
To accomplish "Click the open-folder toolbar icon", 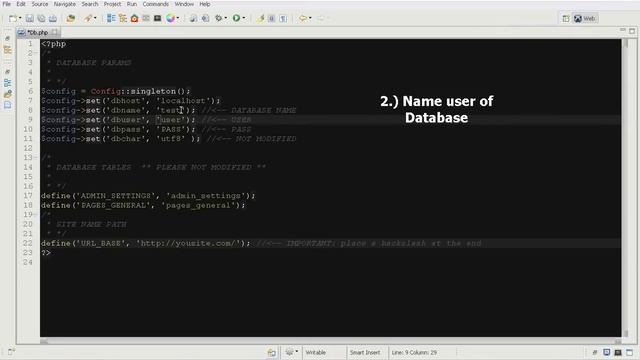I will coord(71,18).
